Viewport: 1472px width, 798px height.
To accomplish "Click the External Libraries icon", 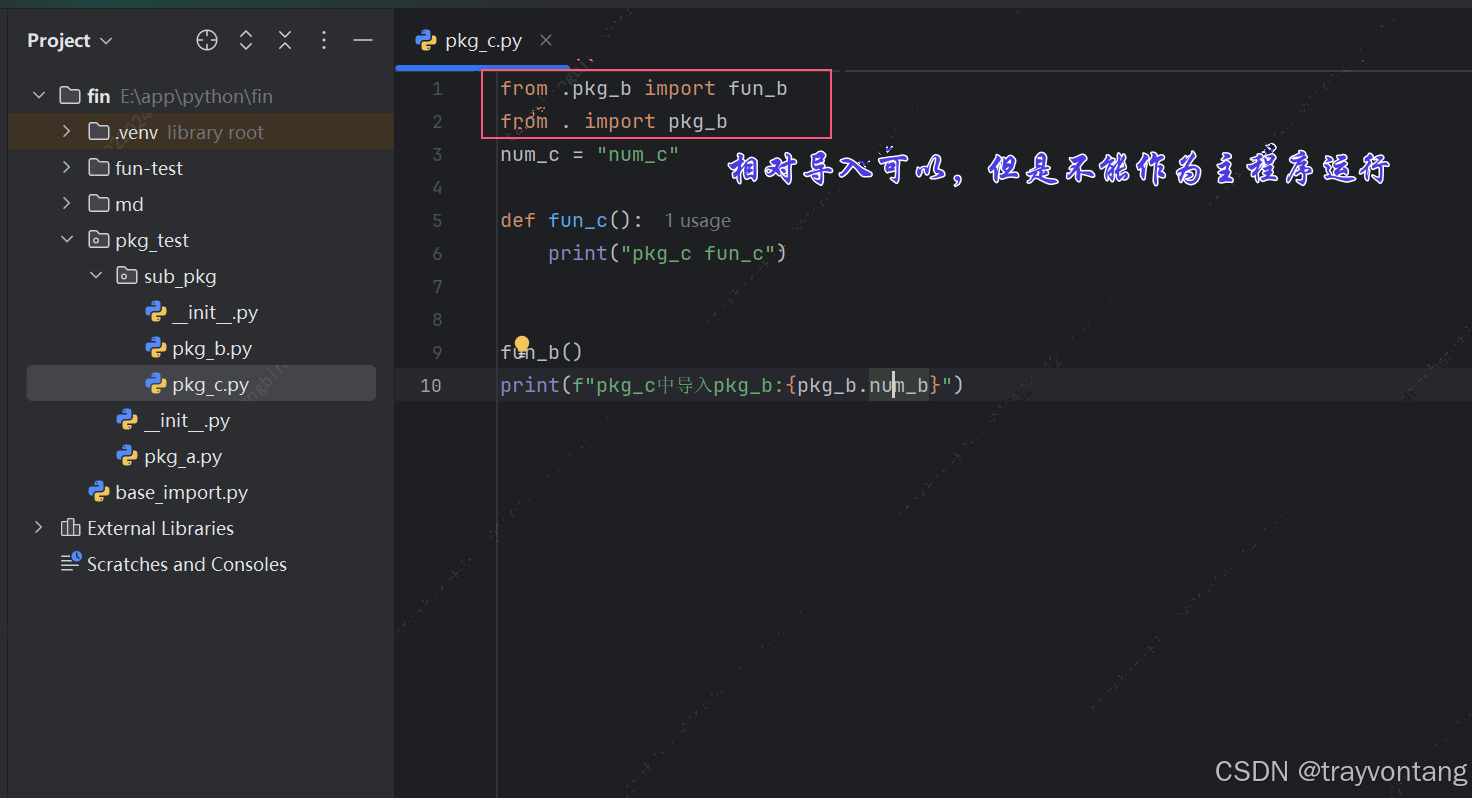I will [69, 527].
